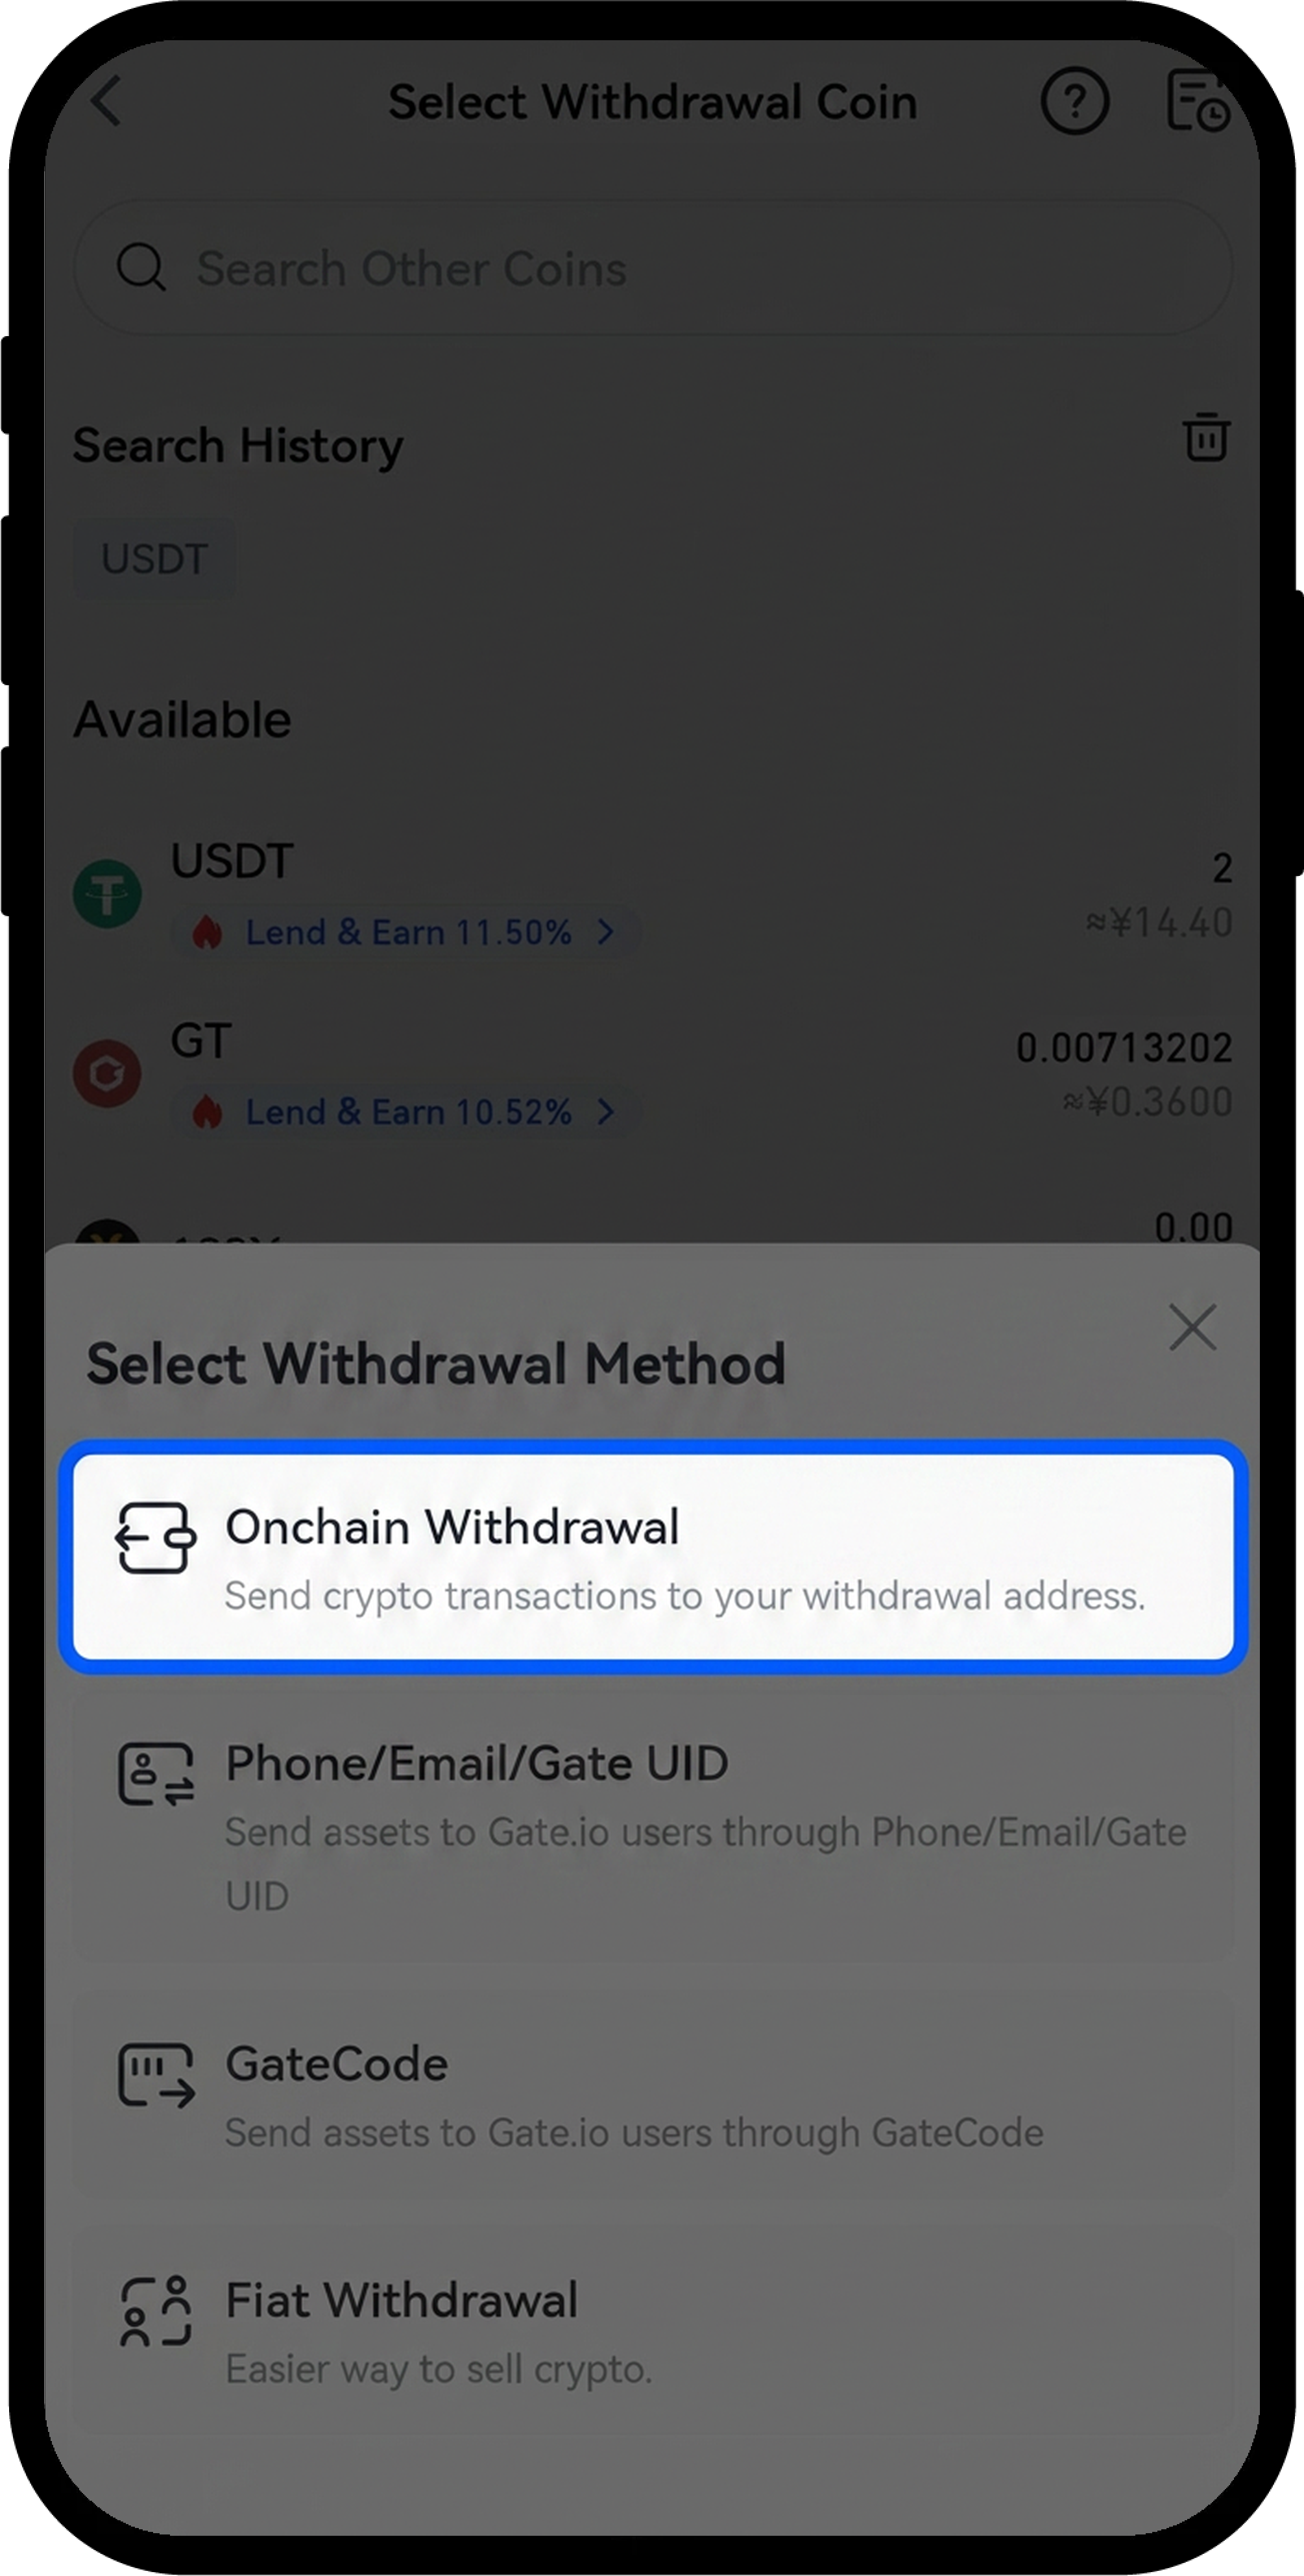Image resolution: width=1304 pixels, height=2576 pixels.
Task: Focus the Search Other Coins field
Action: [x=653, y=267]
